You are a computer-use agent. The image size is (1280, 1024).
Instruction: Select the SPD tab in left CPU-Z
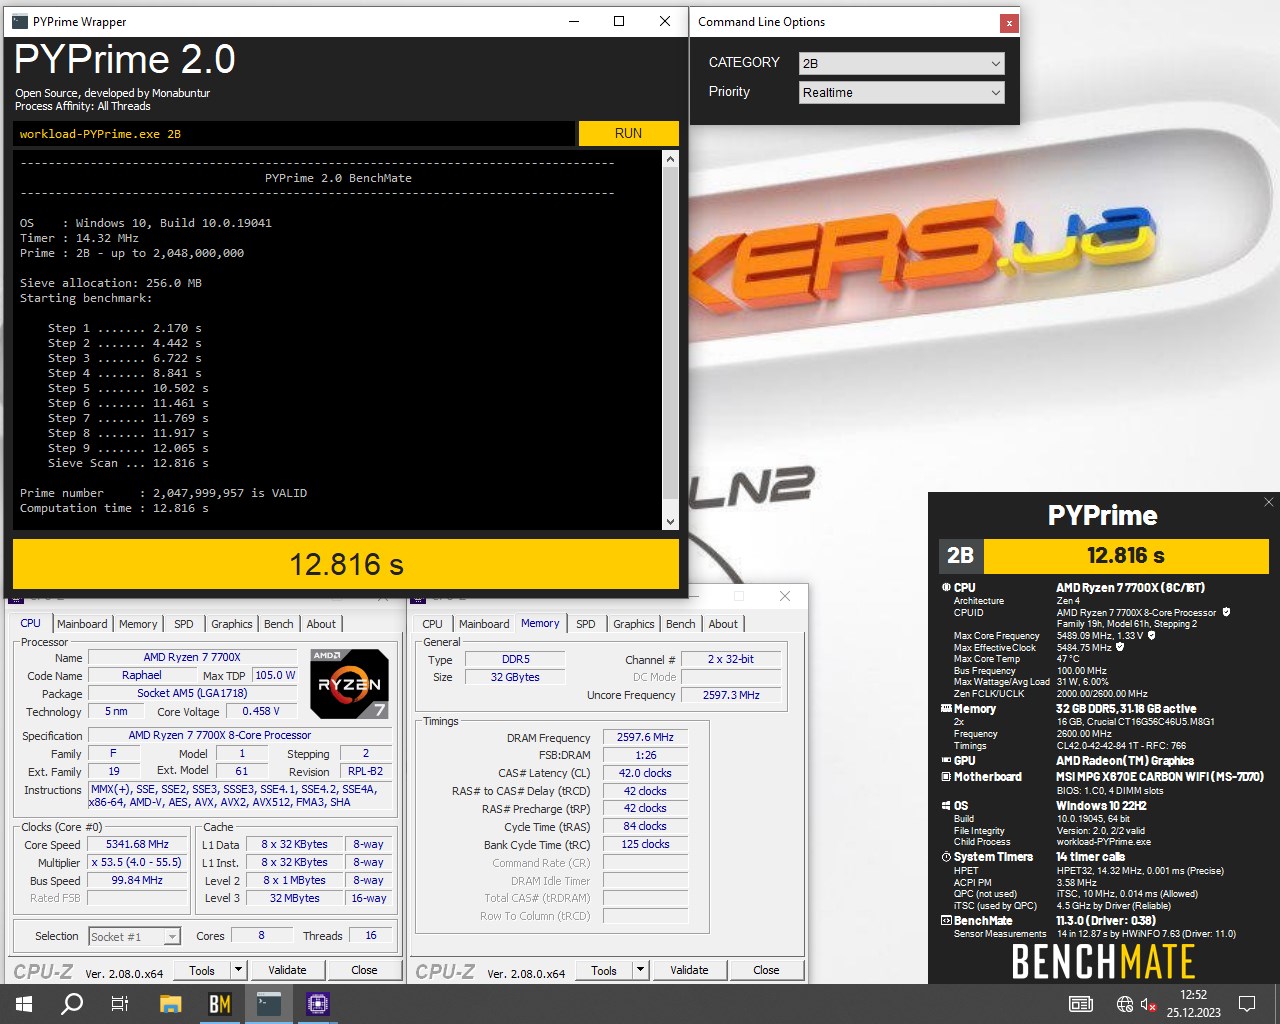click(x=184, y=624)
